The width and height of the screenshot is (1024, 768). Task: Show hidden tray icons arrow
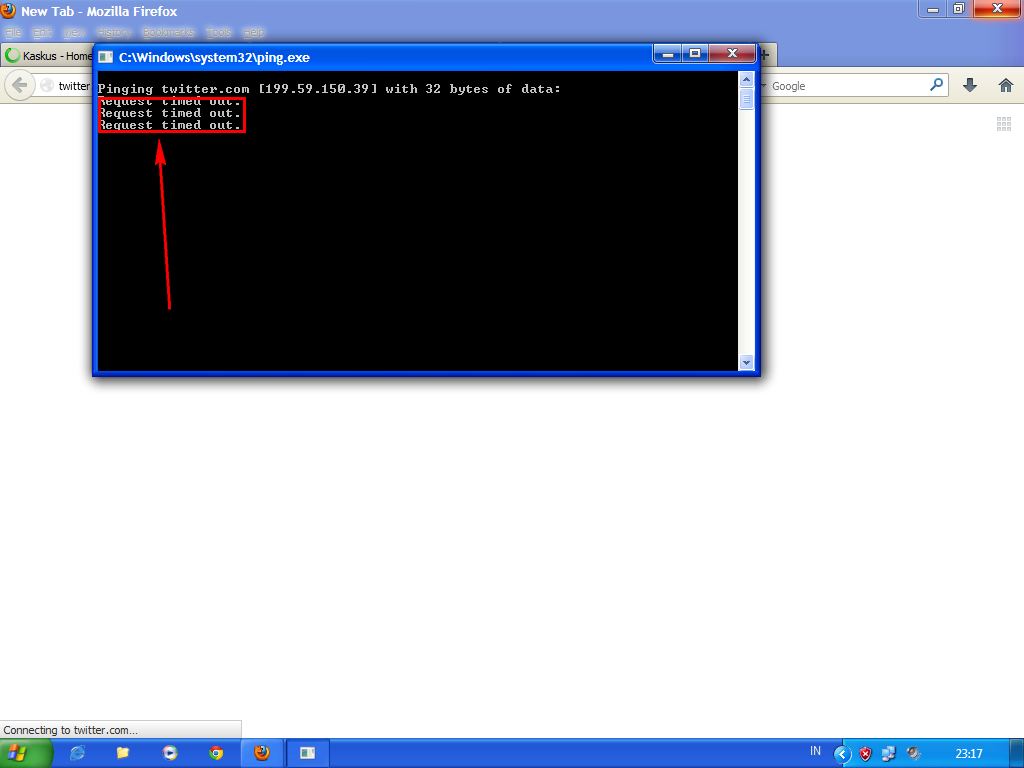point(842,755)
